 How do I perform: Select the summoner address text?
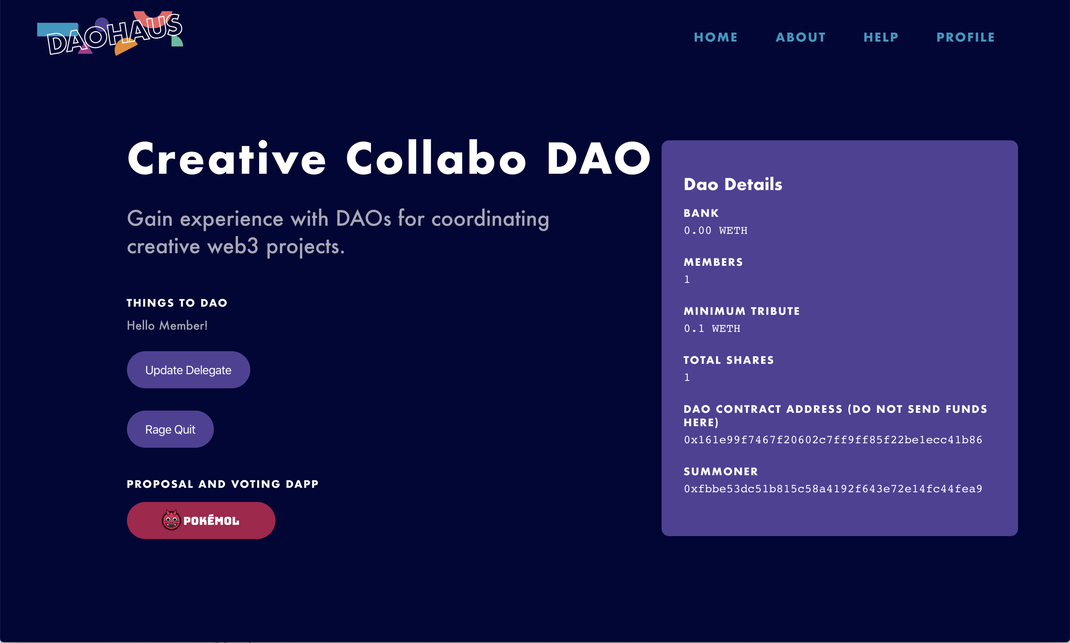point(833,489)
